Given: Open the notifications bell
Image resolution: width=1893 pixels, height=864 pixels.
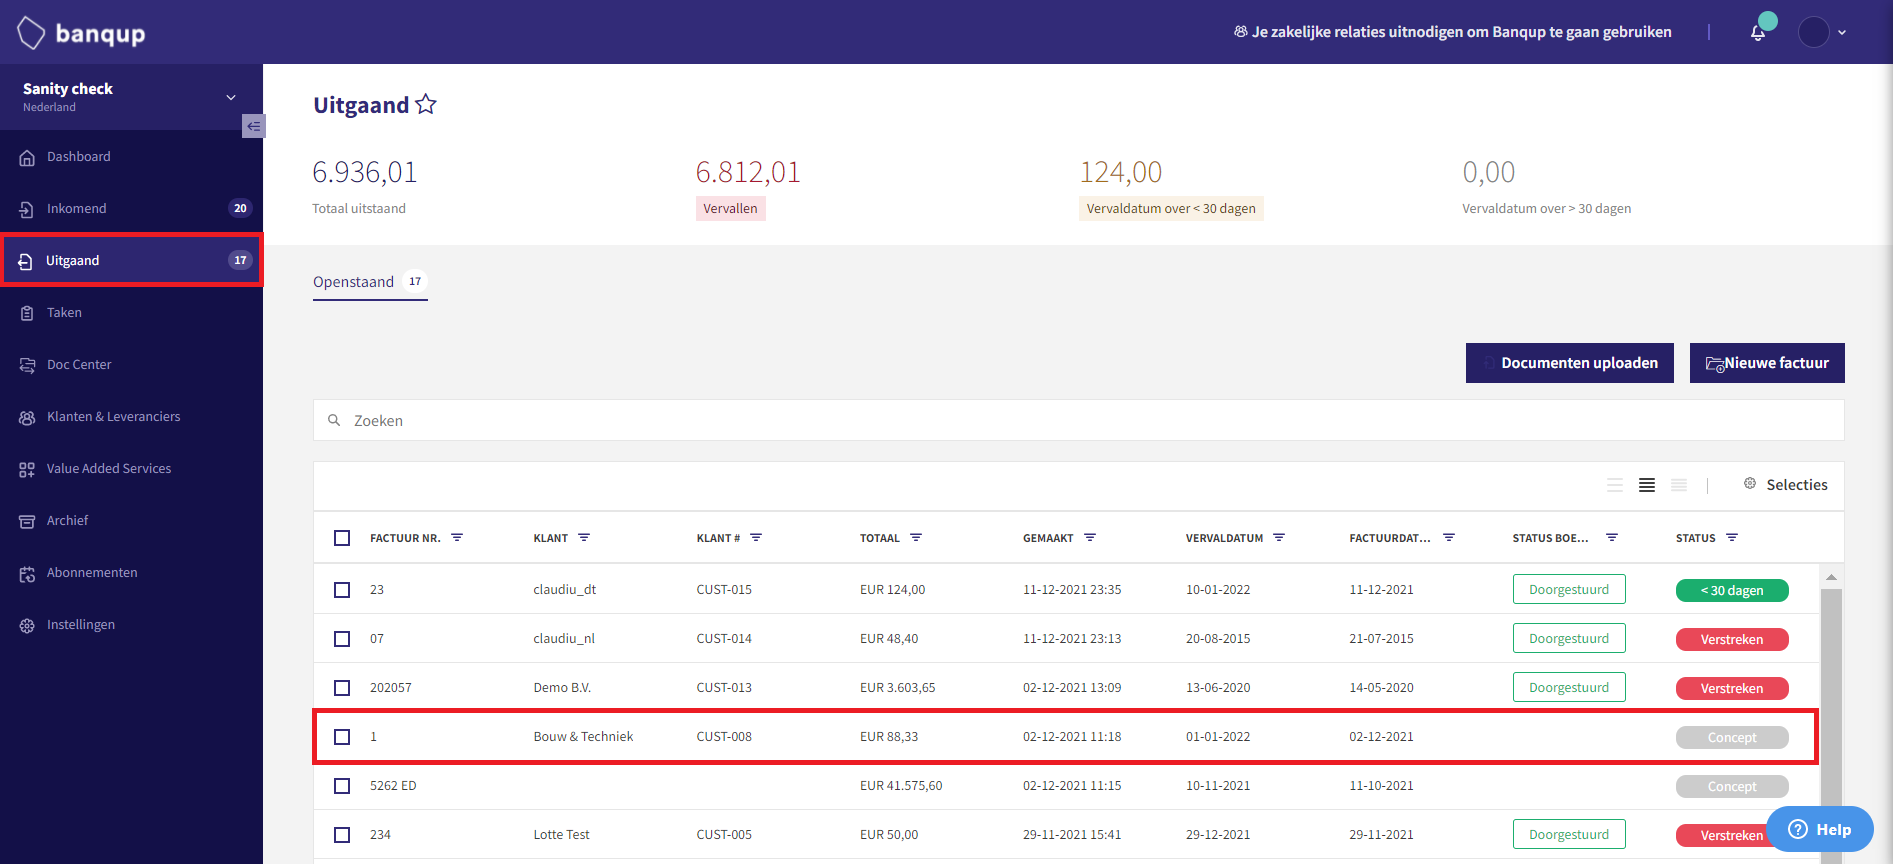Looking at the screenshot, I should (x=1758, y=33).
